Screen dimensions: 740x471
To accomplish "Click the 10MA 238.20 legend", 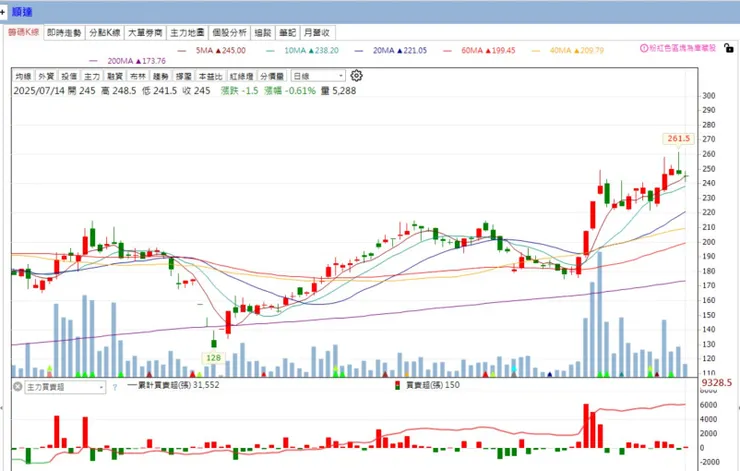I will click(303, 50).
